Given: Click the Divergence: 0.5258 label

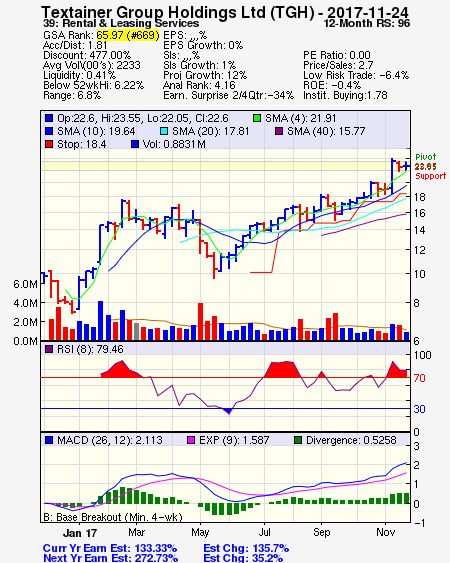Looking at the screenshot, I should tap(351, 440).
